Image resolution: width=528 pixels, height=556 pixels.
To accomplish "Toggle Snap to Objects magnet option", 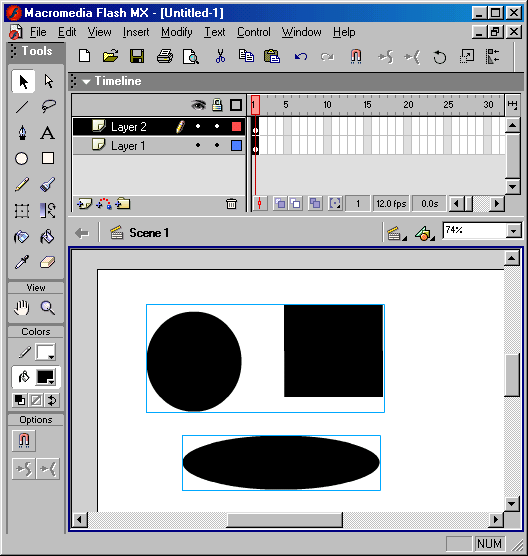I will 24,440.
